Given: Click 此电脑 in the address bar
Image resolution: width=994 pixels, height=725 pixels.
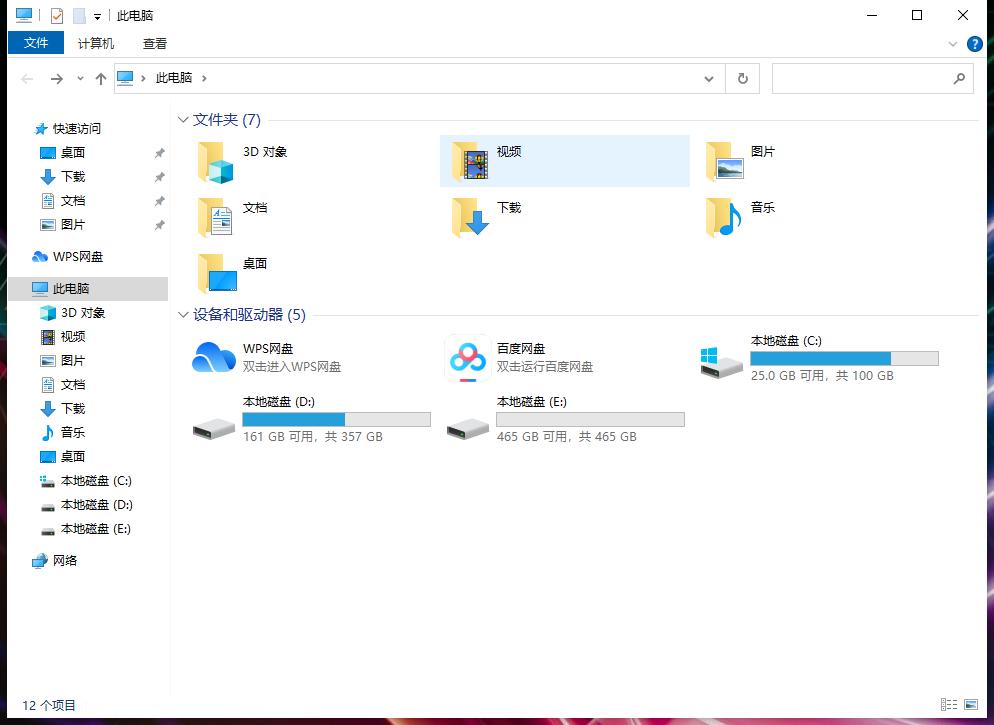Looking at the screenshot, I should tap(174, 78).
